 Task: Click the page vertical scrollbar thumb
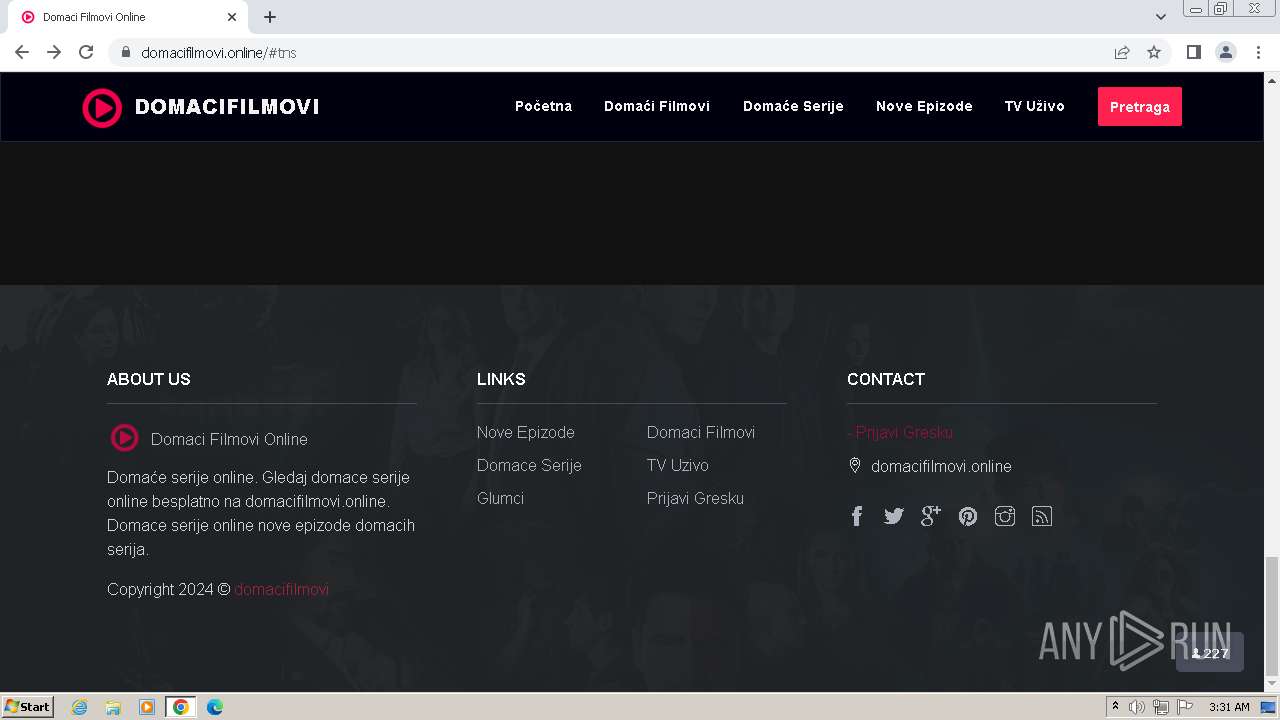pyautogui.click(x=1271, y=615)
